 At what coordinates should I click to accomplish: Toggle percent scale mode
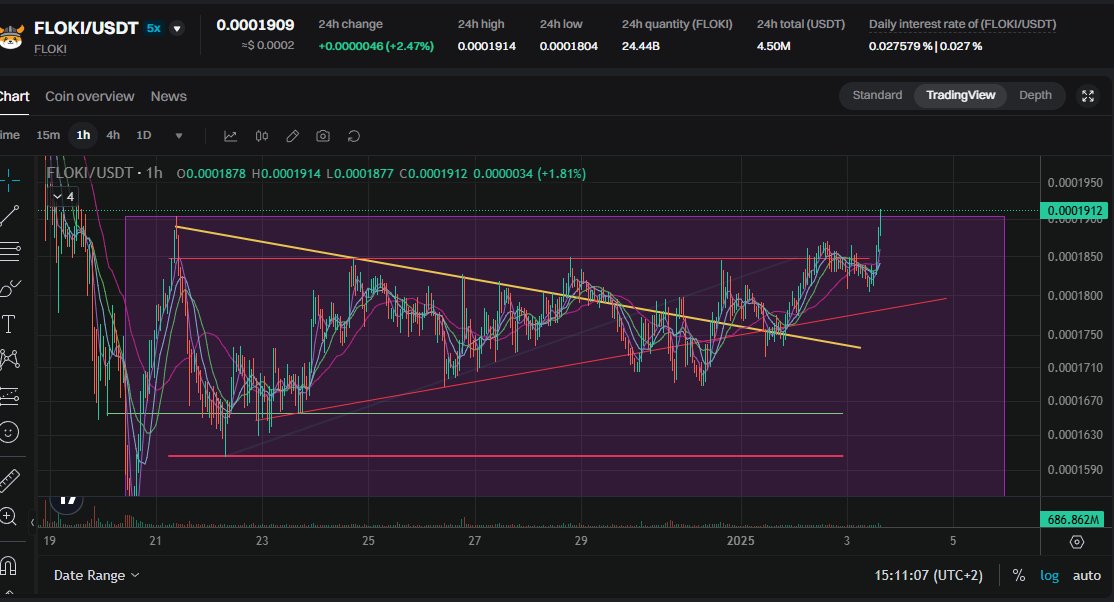(x=1018, y=575)
